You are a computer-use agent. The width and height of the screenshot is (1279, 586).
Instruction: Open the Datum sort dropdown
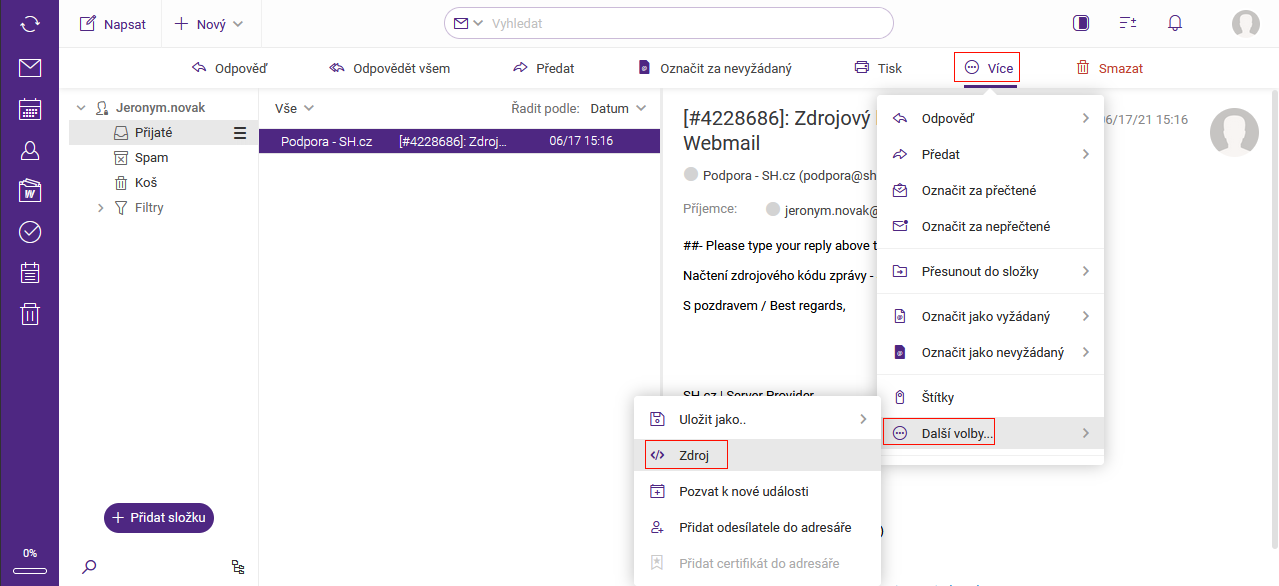coord(618,108)
